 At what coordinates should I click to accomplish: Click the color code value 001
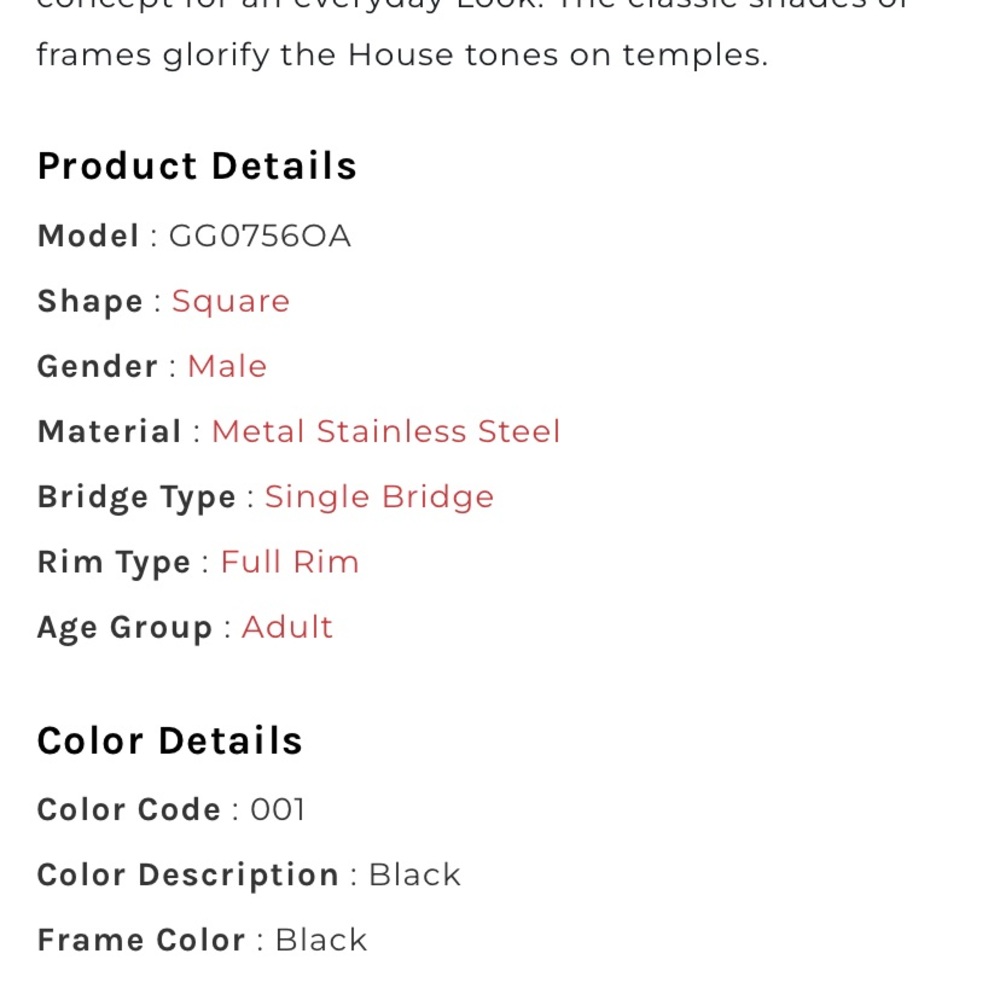pyautogui.click(x=277, y=809)
